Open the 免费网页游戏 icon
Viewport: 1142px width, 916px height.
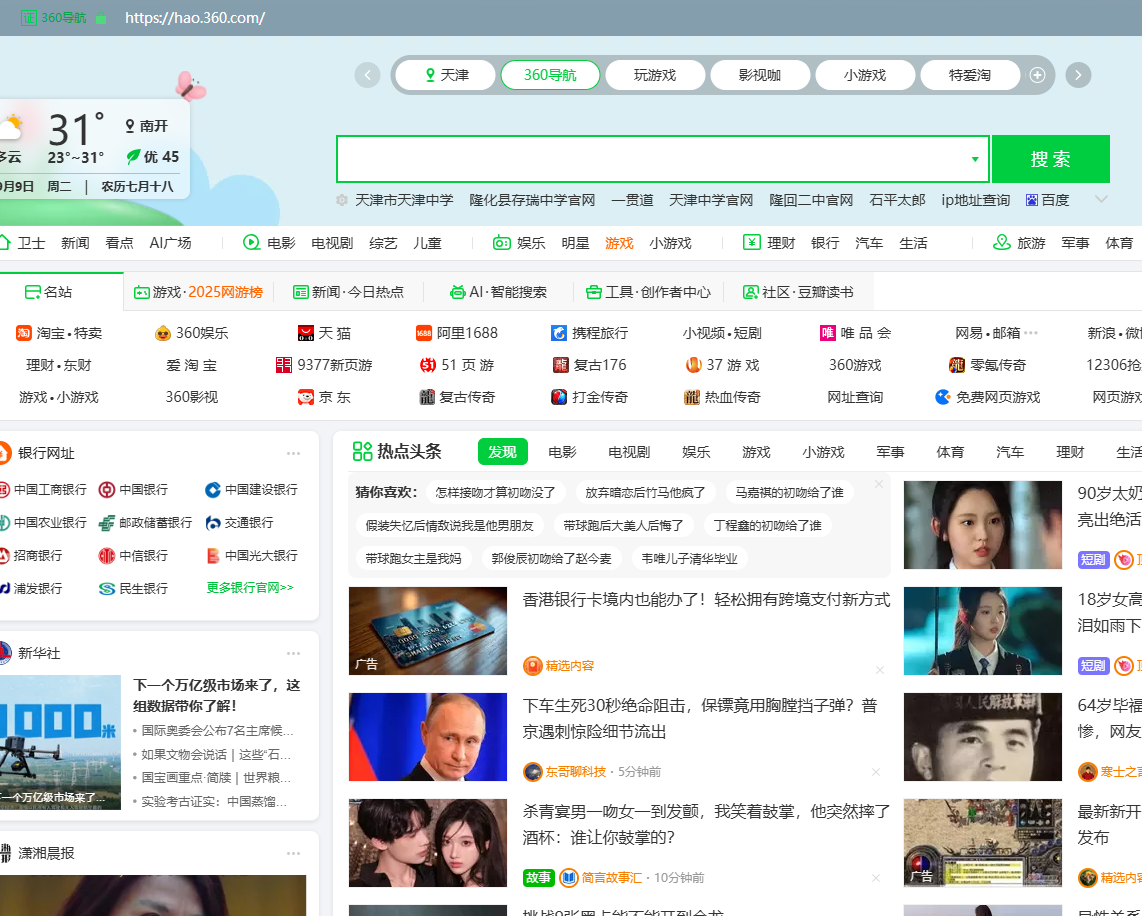(x=943, y=397)
